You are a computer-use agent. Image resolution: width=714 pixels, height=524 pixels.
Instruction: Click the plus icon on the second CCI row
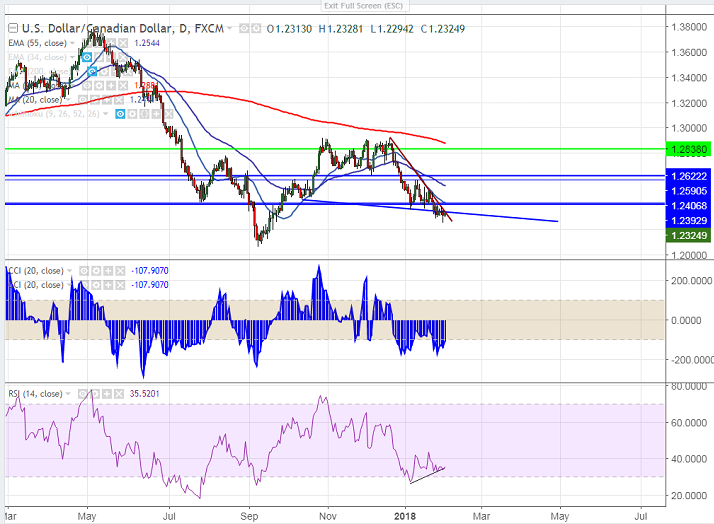coord(108,285)
